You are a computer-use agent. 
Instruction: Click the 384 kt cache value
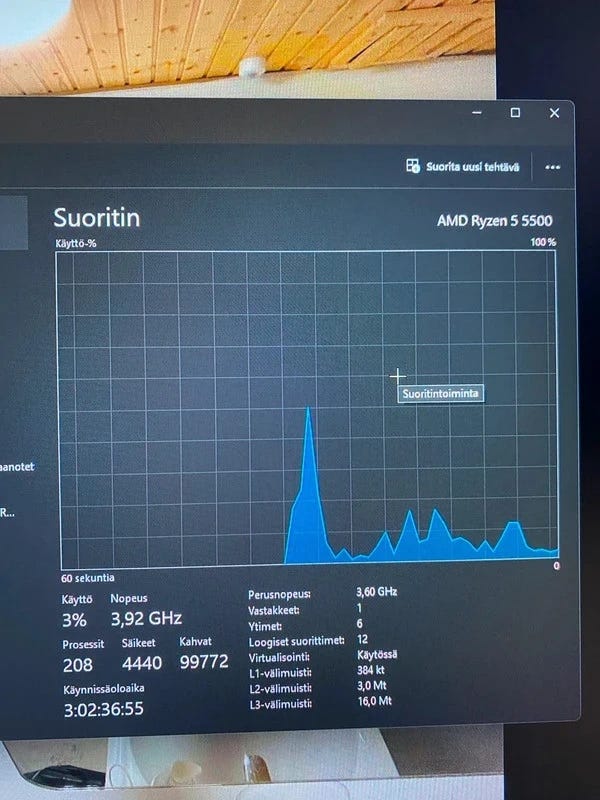coord(371,670)
